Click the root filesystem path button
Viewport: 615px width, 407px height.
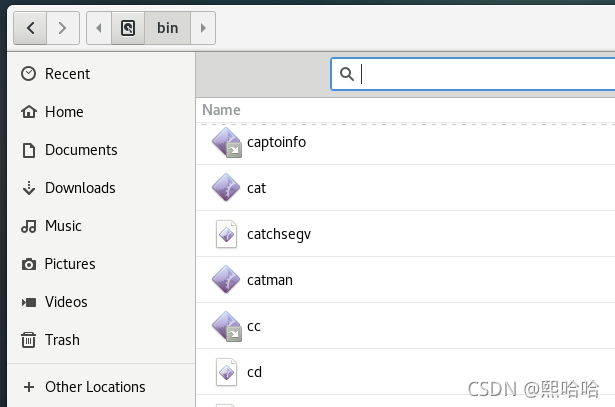[x=128, y=28]
